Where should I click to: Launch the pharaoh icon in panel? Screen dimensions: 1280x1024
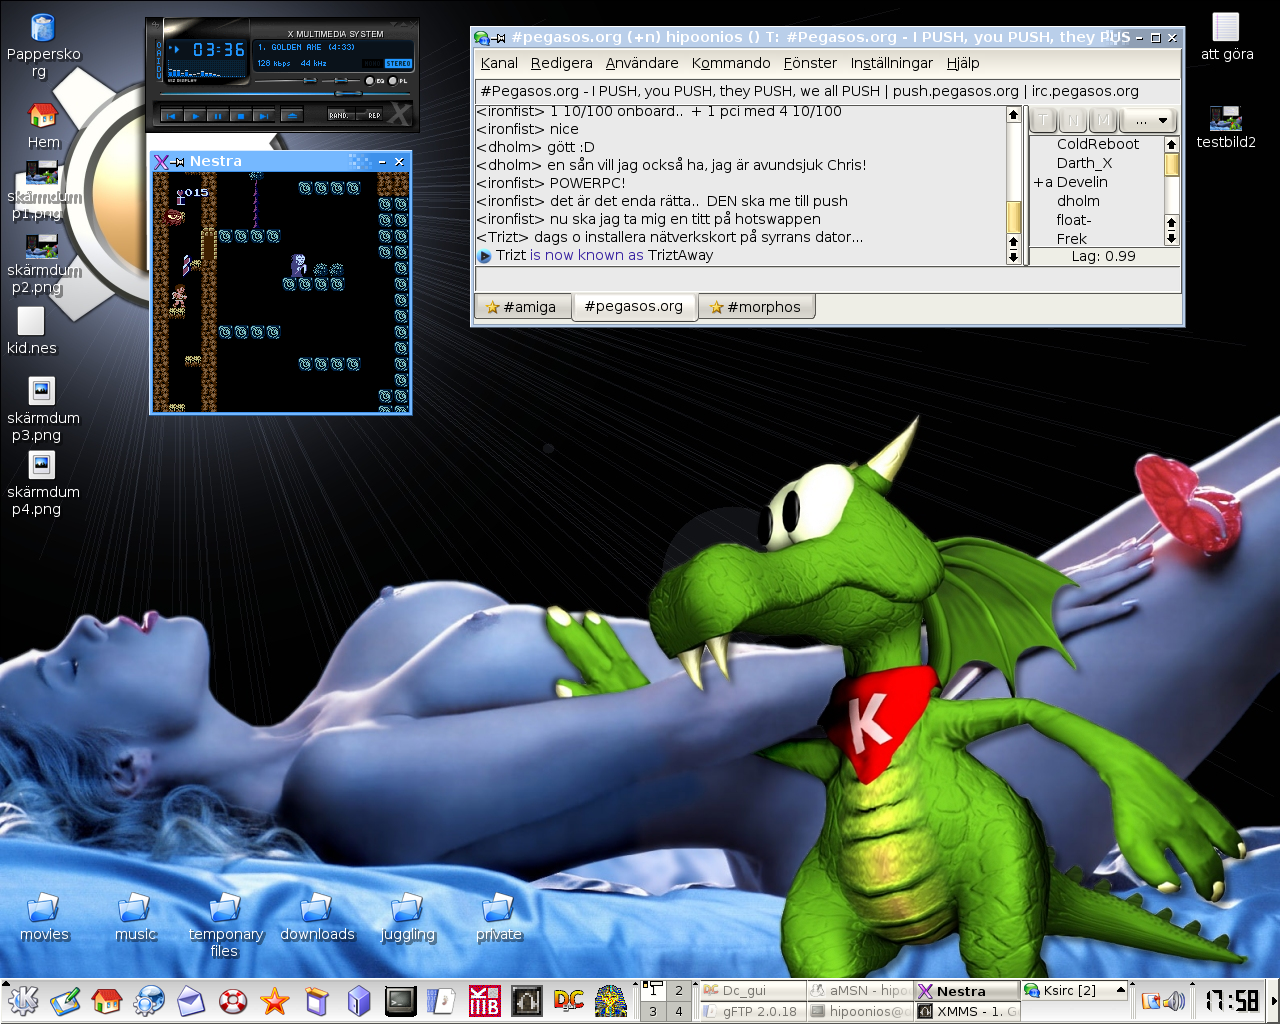click(x=611, y=1000)
